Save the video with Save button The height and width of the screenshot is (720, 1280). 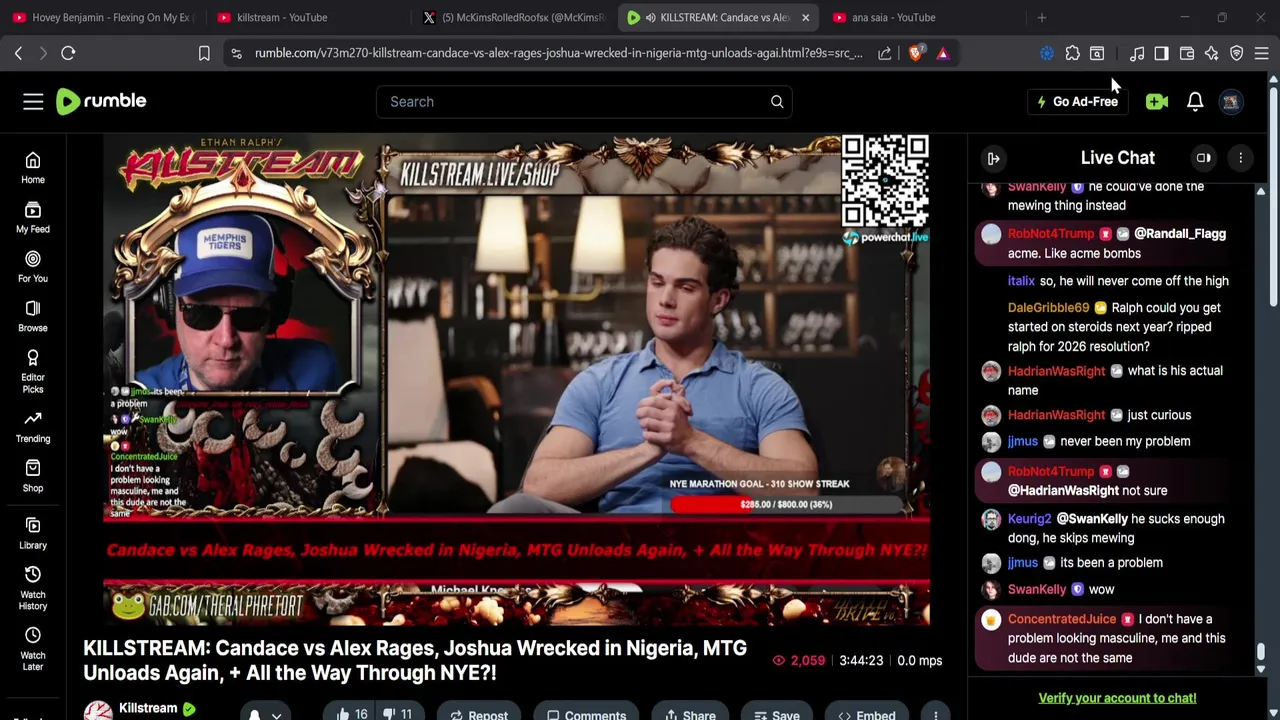776,714
